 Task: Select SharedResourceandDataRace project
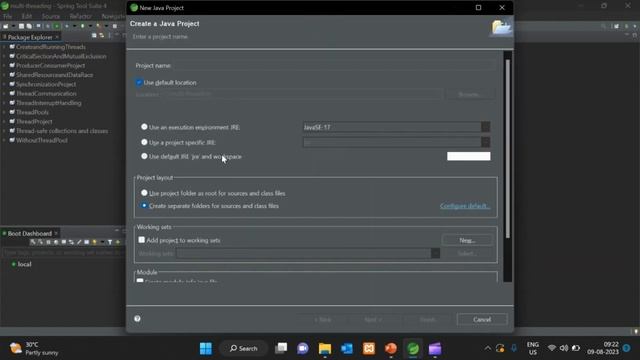coord(54,75)
